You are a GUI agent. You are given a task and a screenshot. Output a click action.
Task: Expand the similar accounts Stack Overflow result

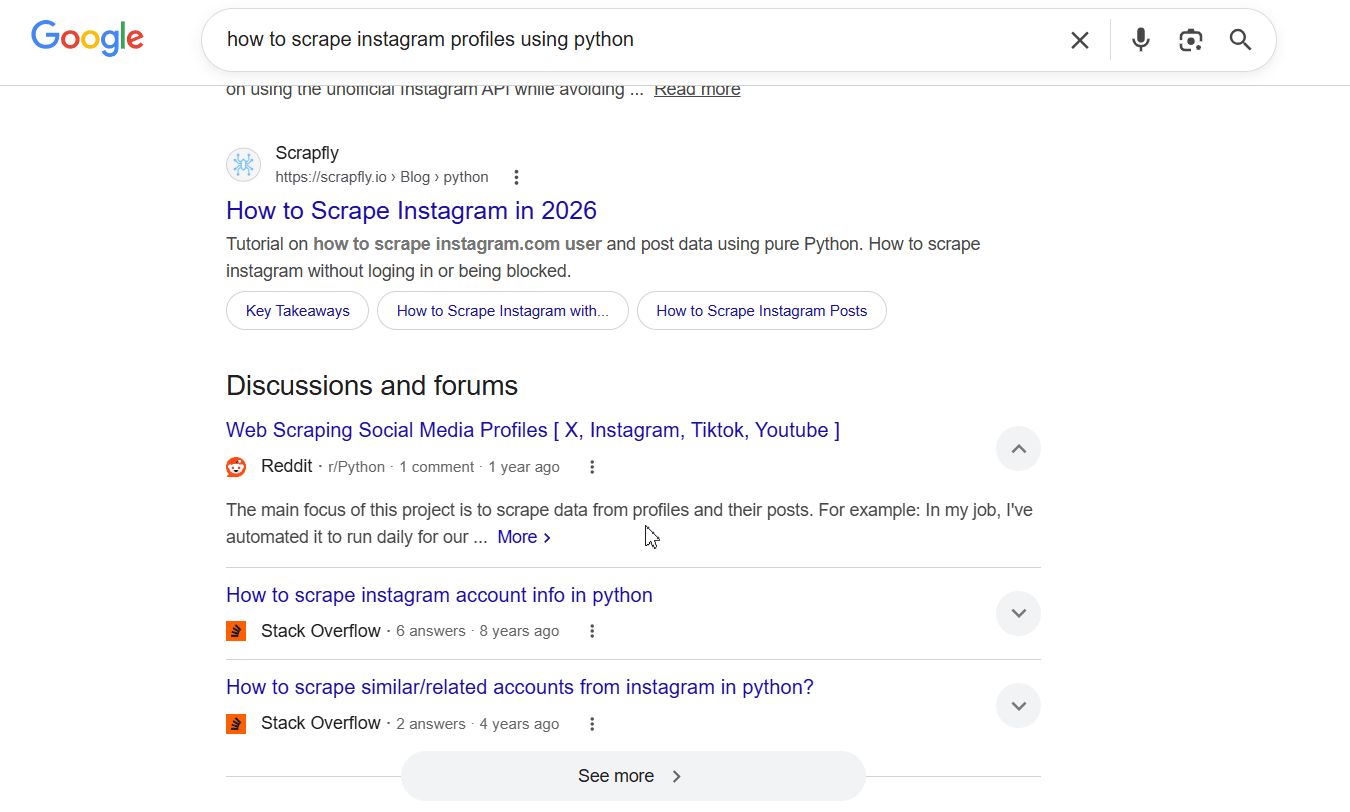point(1018,706)
